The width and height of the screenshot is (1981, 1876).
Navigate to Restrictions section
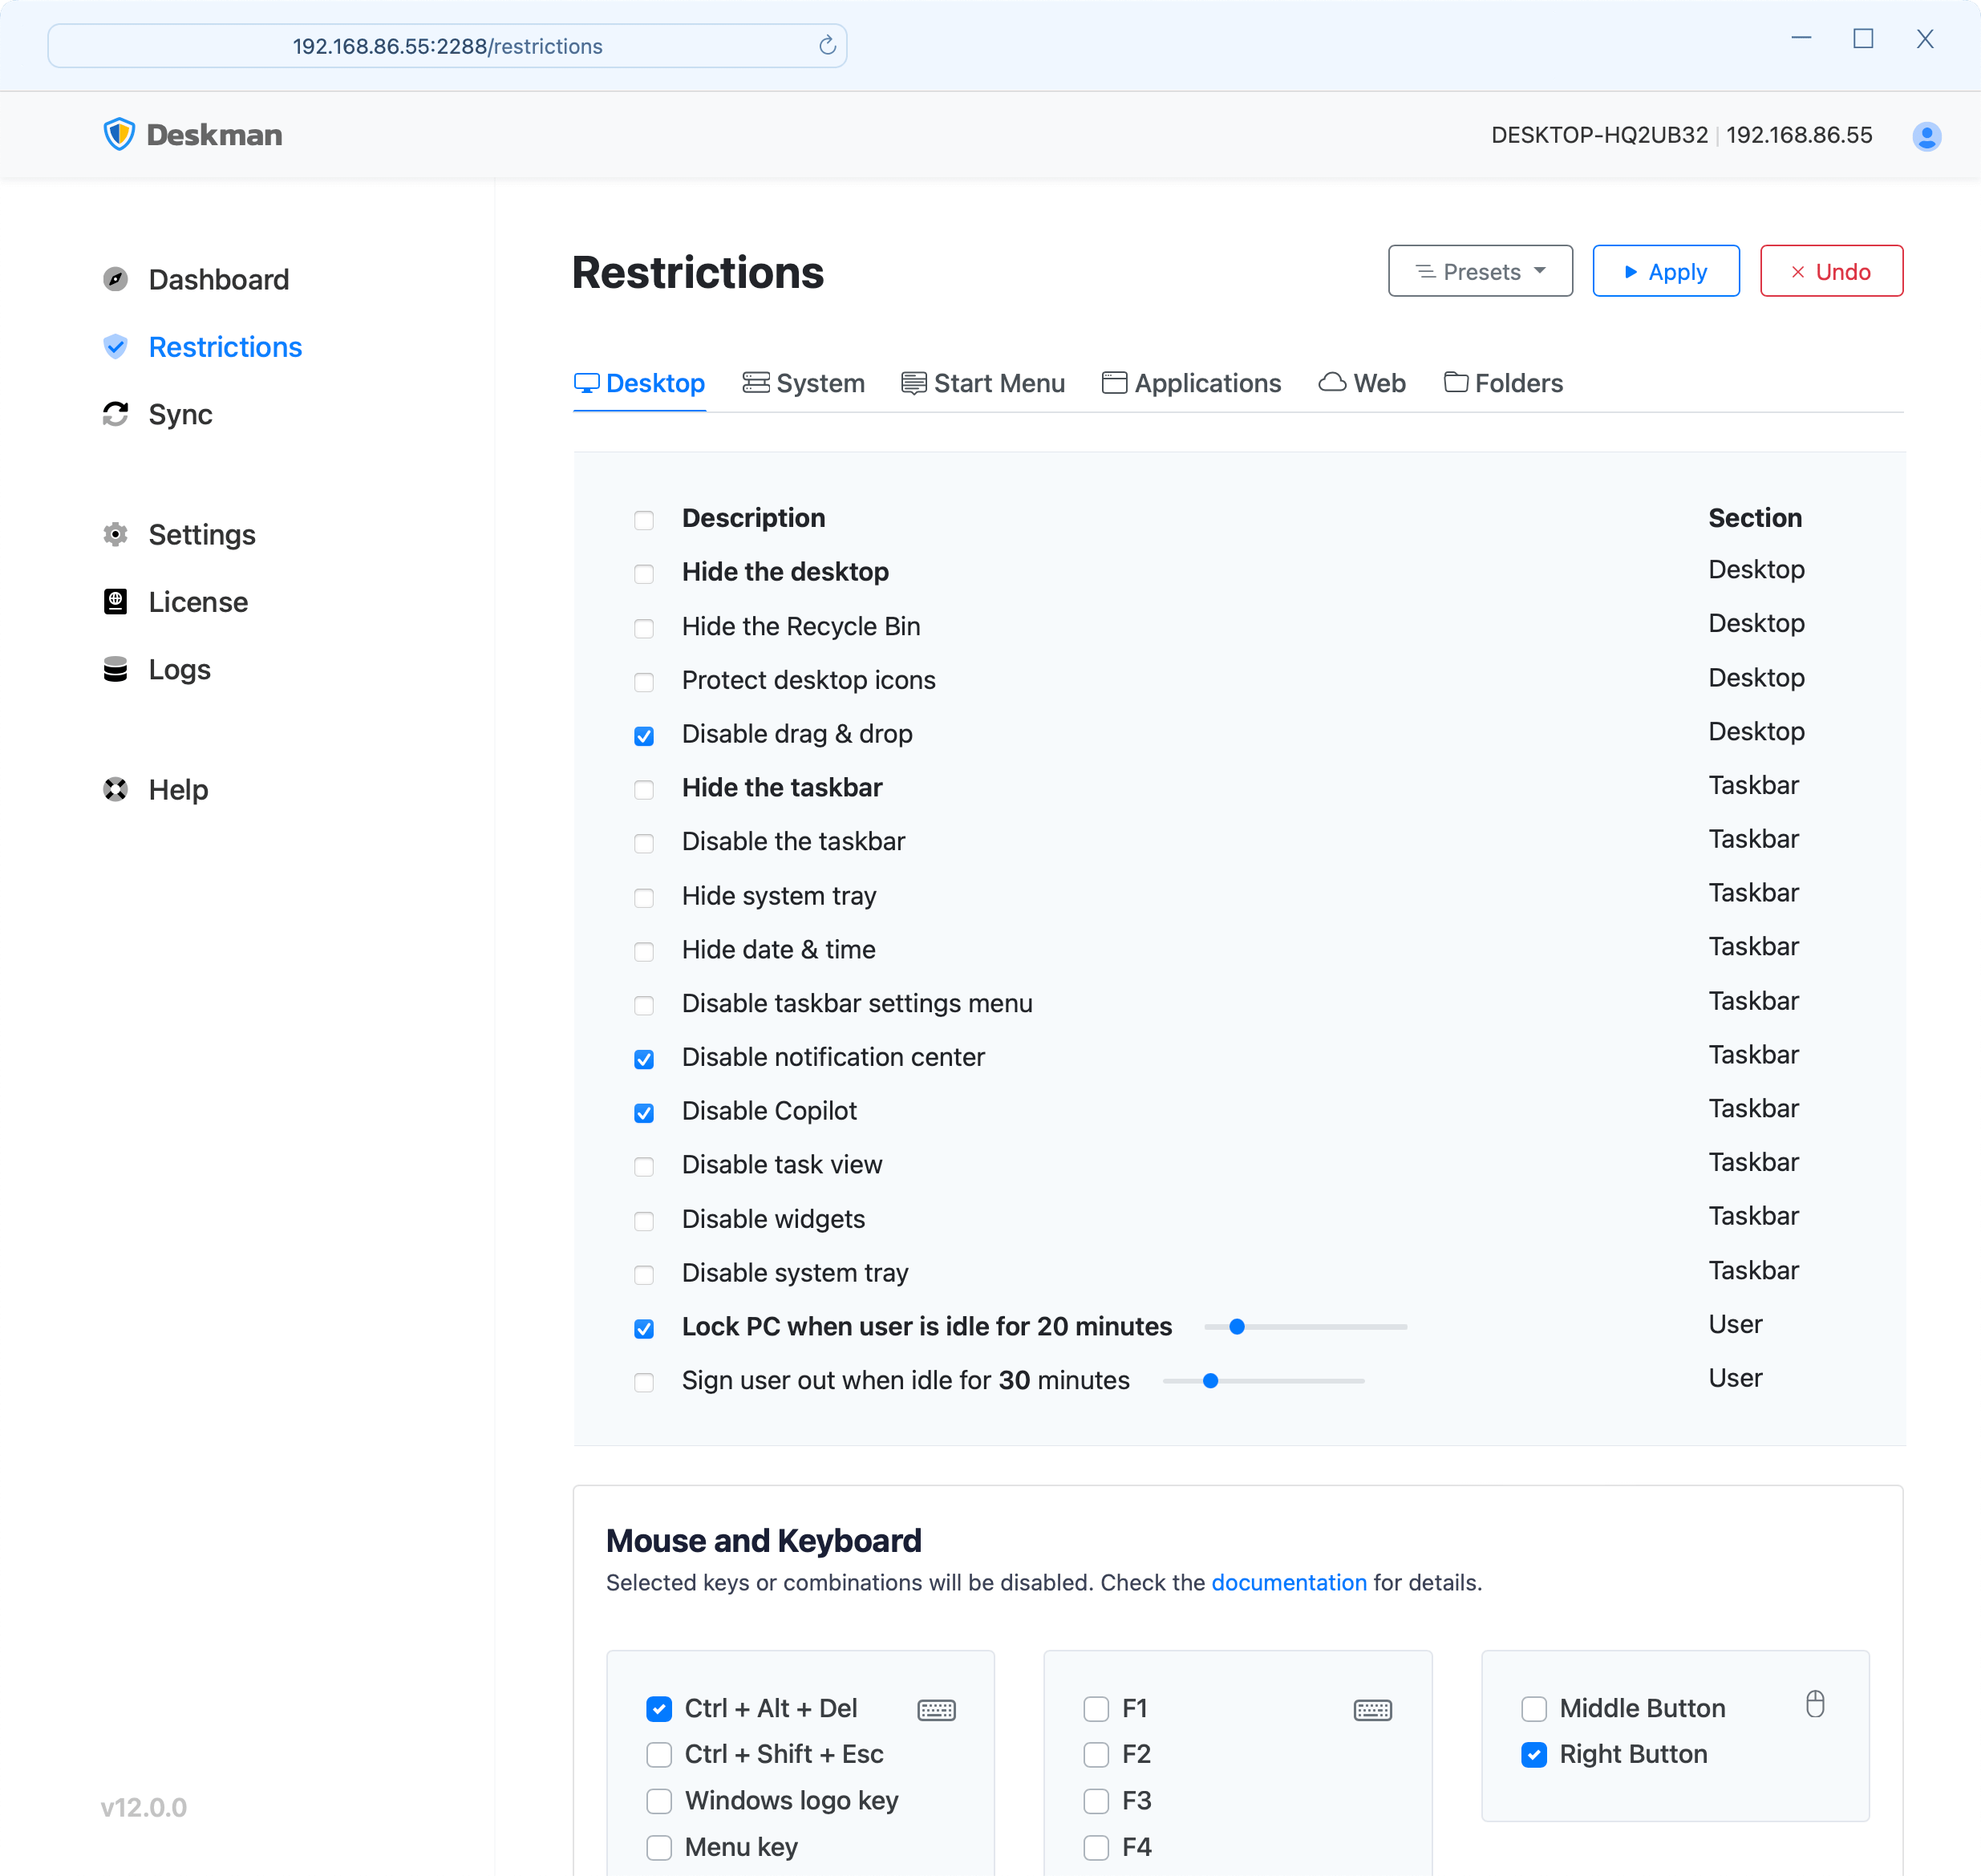pyautogui.click(x=225, y=347)
